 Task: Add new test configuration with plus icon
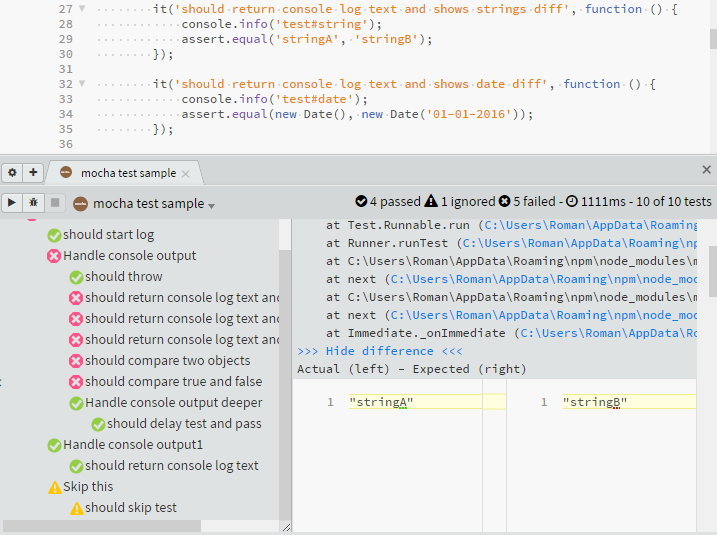click(33, 172)
